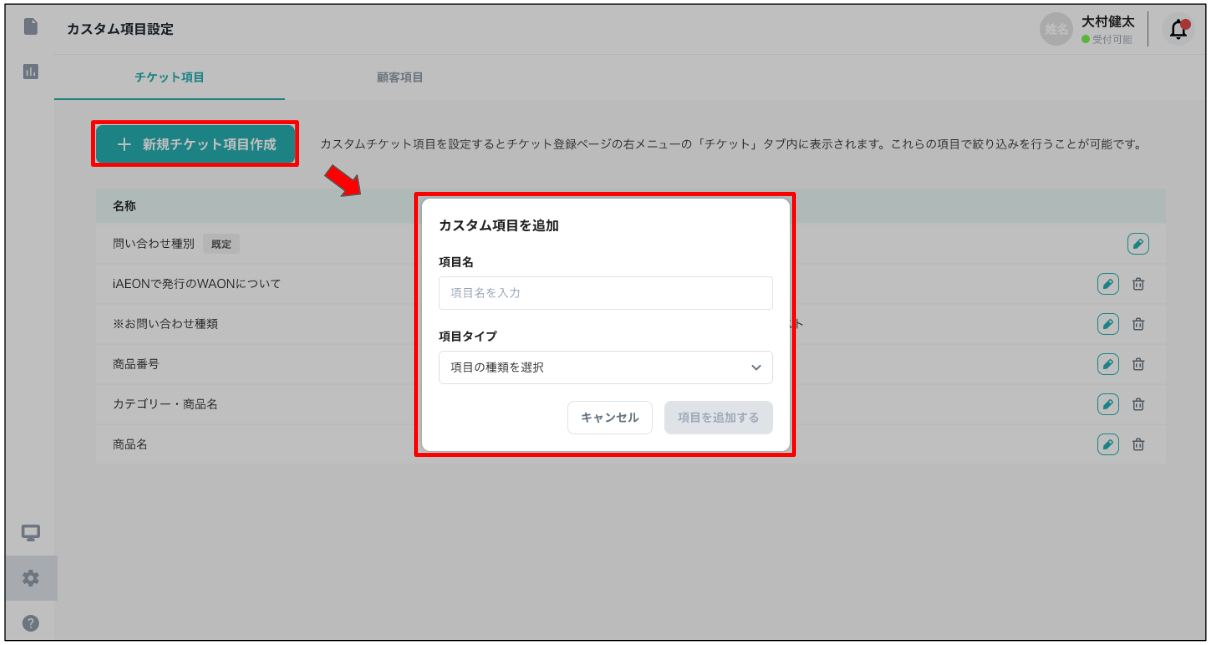Viewport: 1210px width, 645px height.
Task: Click the monitor icon in sidebar
Action: 31,533
